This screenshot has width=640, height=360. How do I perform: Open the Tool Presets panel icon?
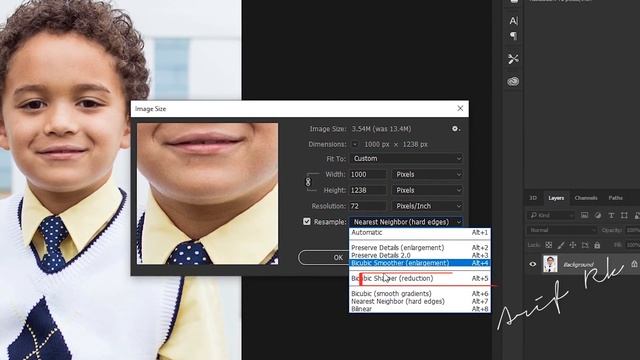513,59
